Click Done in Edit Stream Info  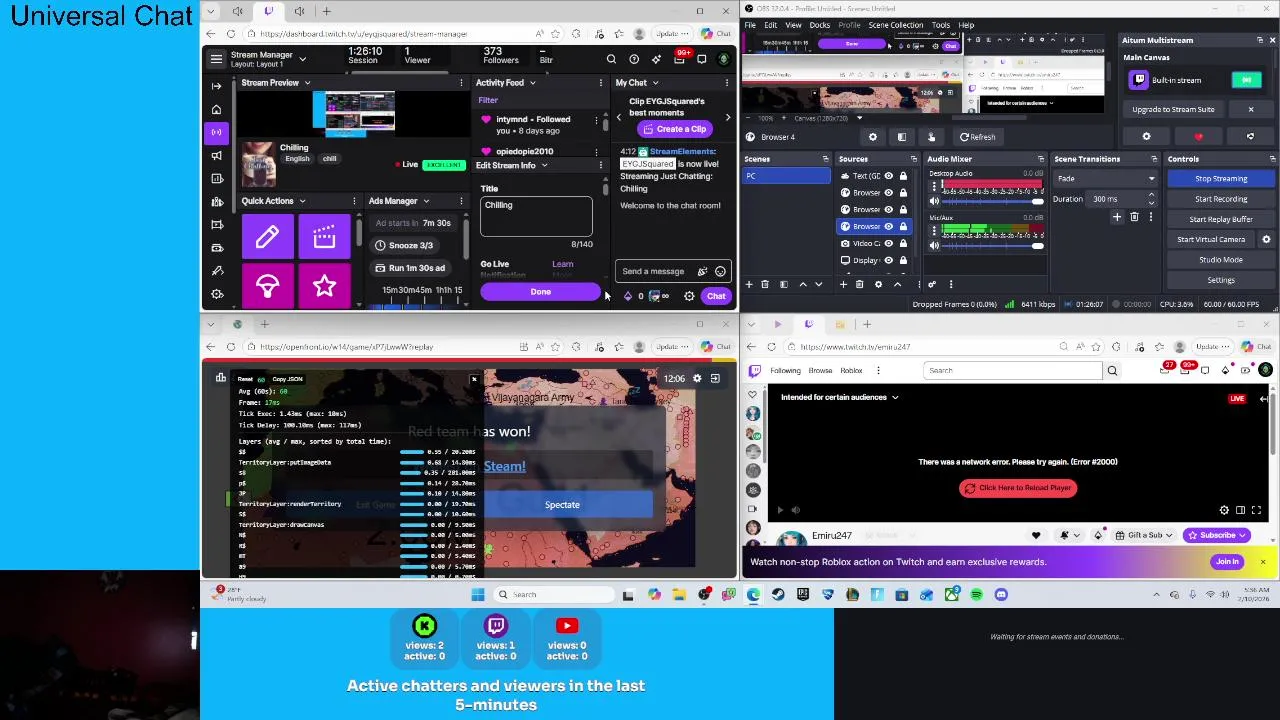pyautogui.click(x=541, y=292)
